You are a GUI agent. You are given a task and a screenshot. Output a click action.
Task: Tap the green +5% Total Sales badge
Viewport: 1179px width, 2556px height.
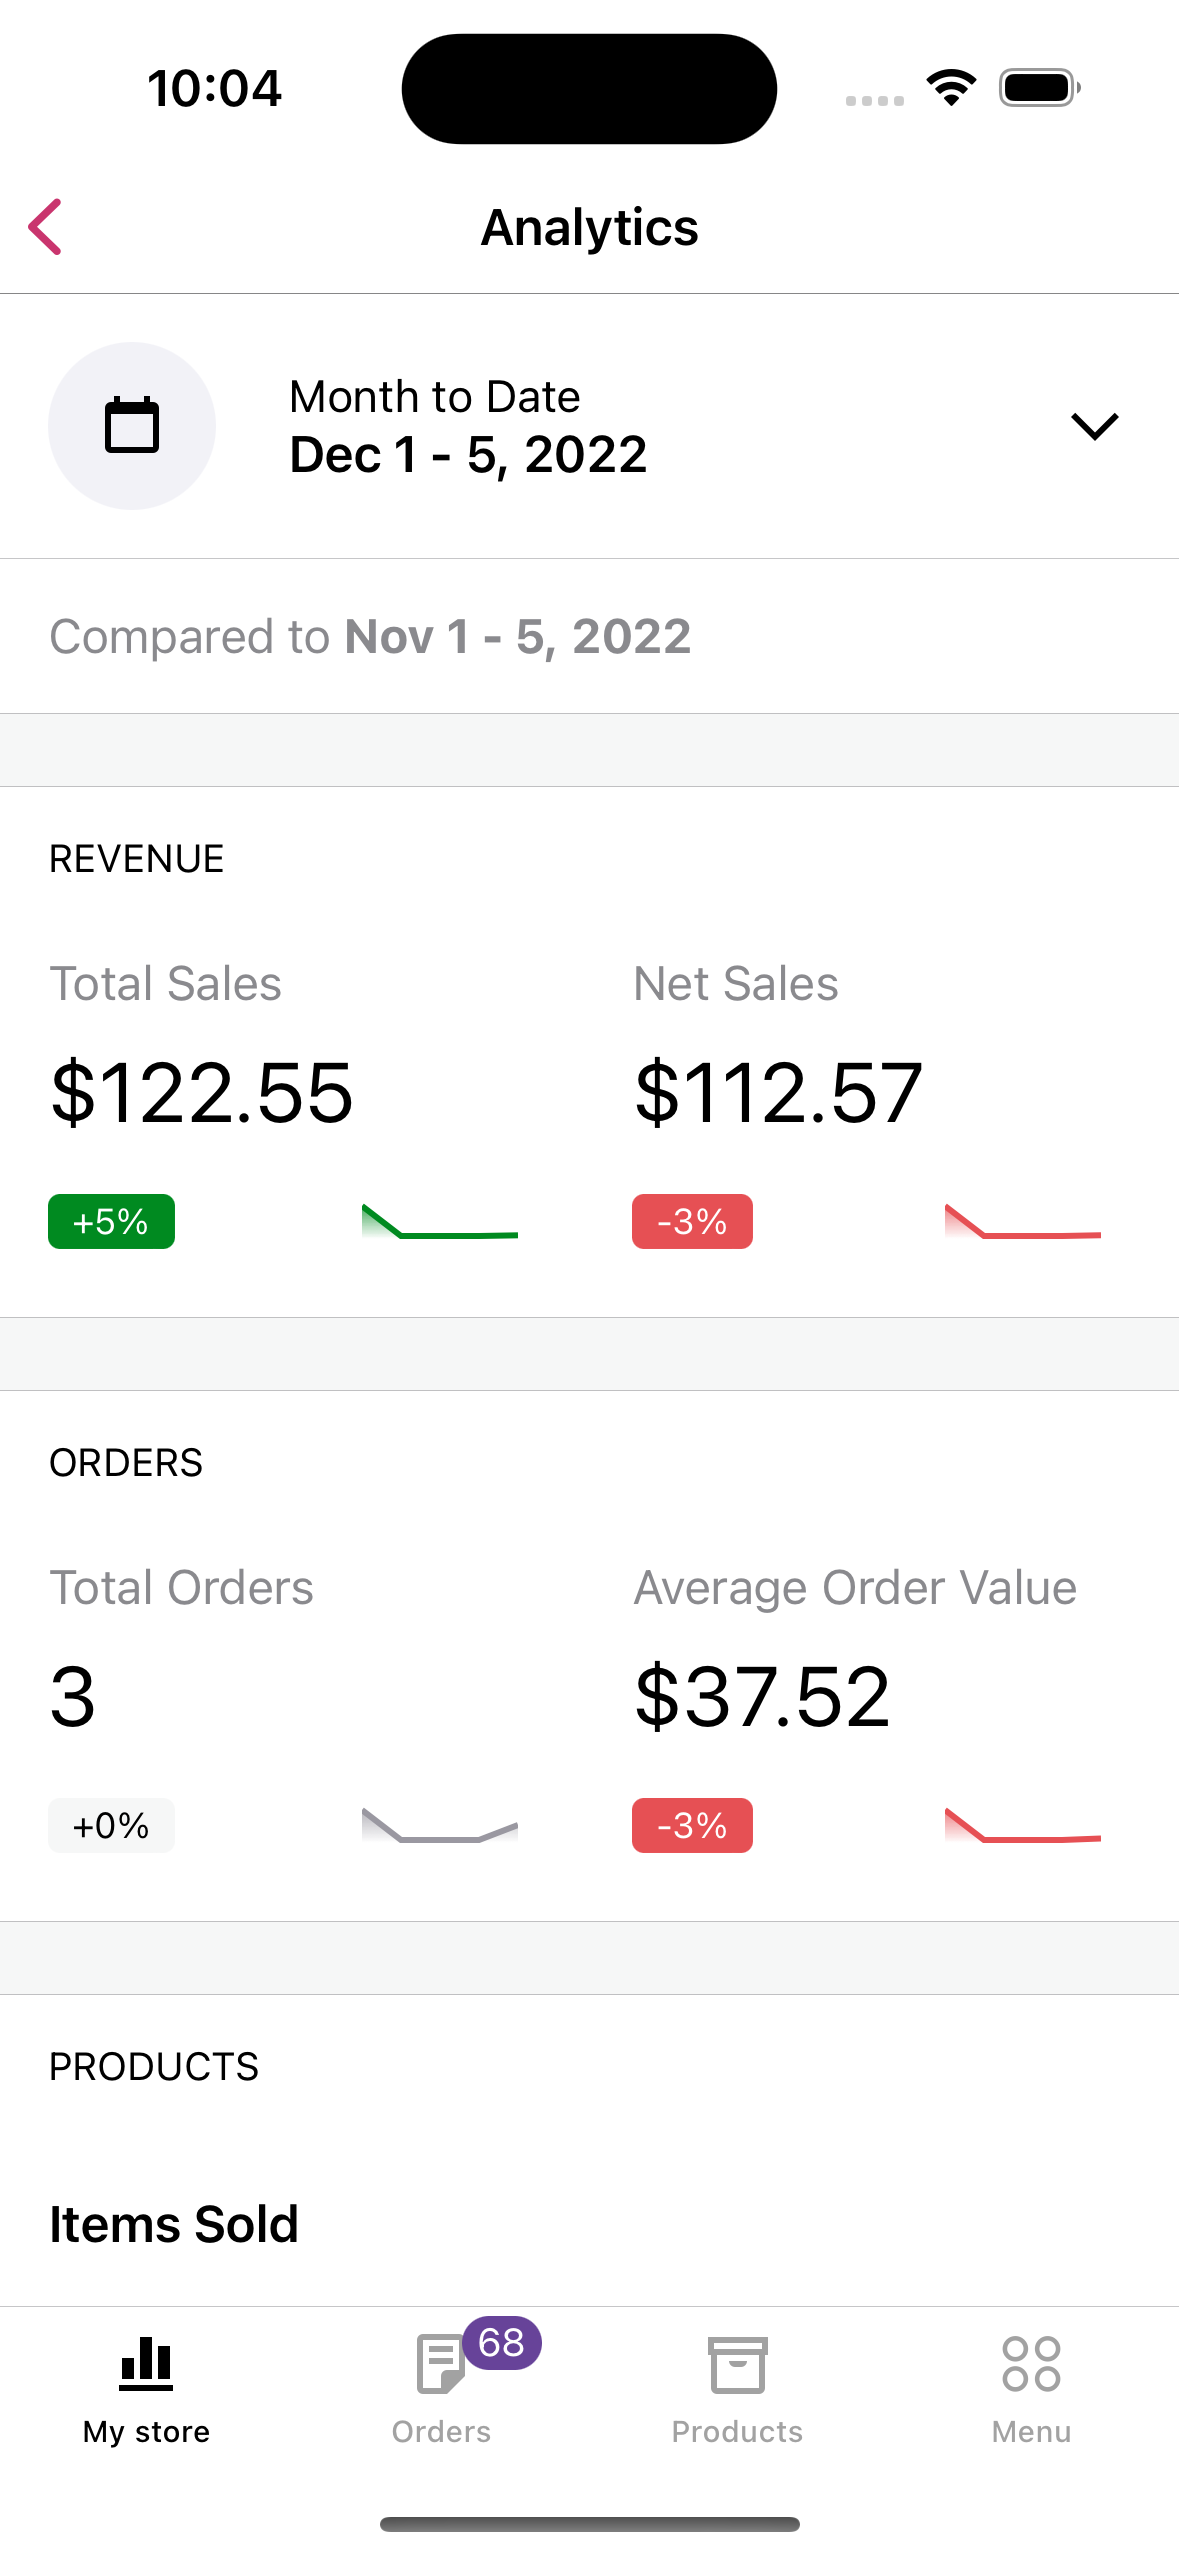[x=111, y=1221]
